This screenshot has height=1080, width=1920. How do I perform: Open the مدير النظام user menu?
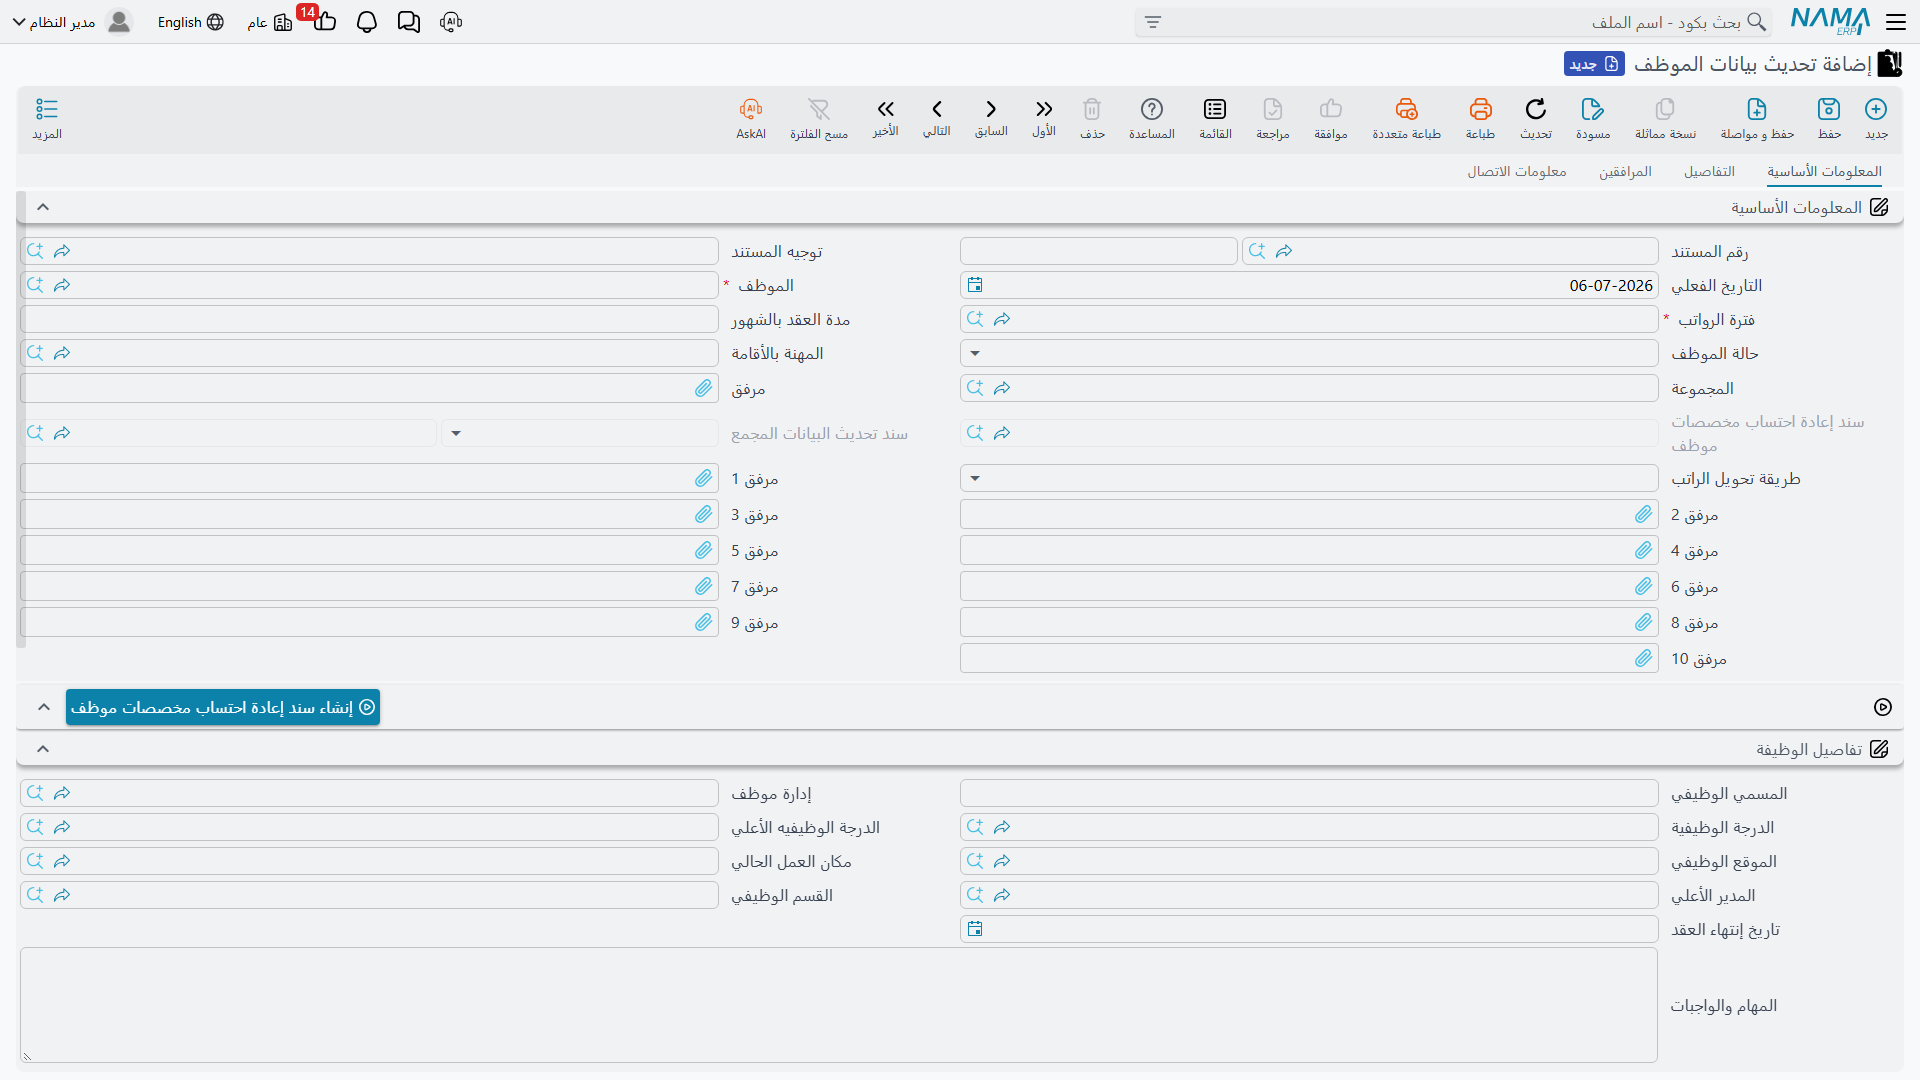click(x=72, y=22)
